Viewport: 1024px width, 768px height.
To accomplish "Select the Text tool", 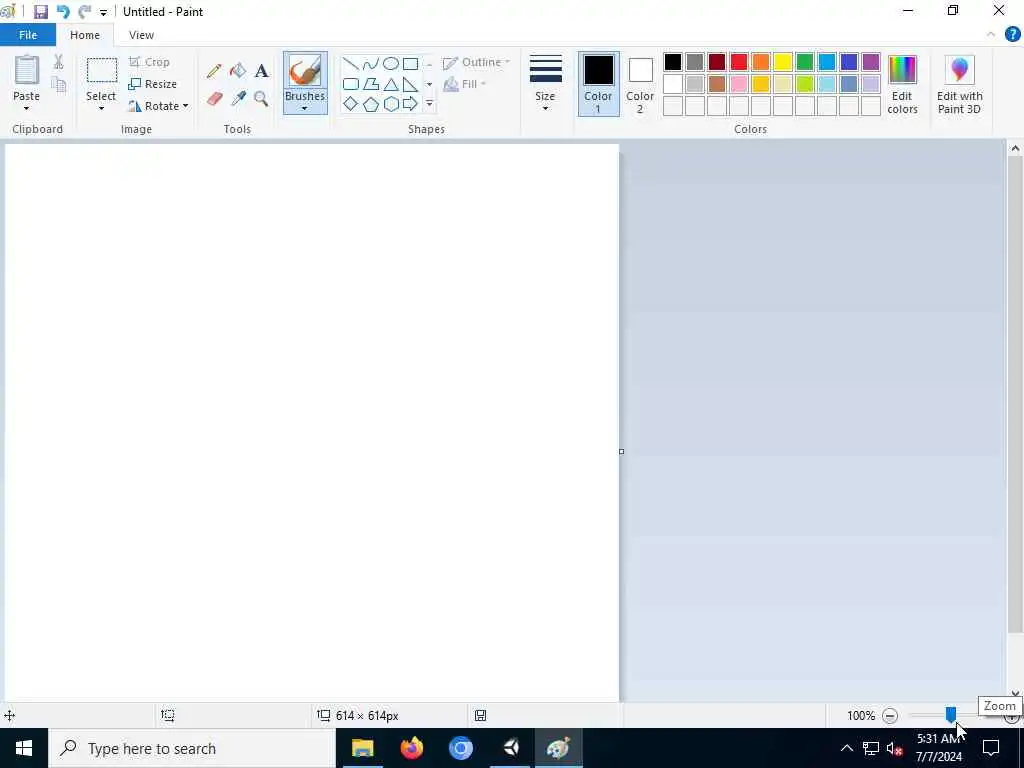I will click(261, 71).
